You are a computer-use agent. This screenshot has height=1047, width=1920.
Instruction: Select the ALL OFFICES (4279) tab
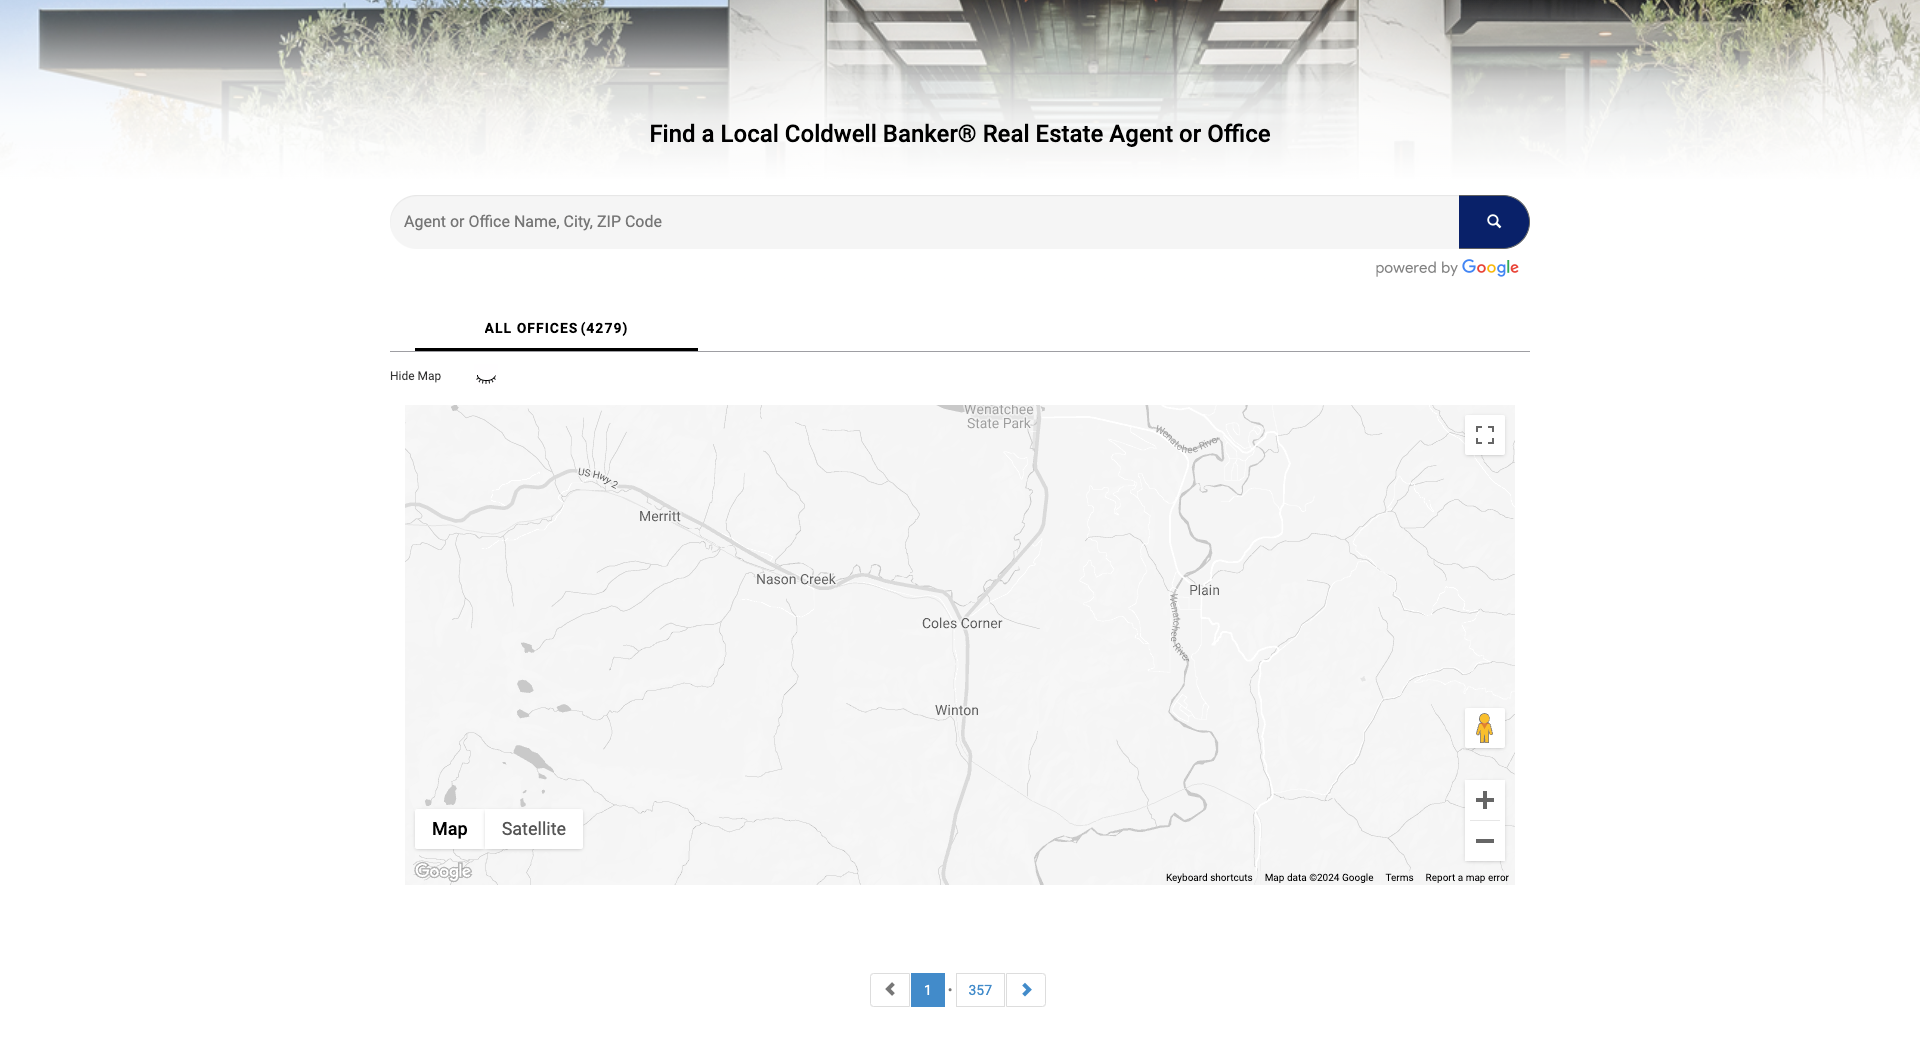556,329
